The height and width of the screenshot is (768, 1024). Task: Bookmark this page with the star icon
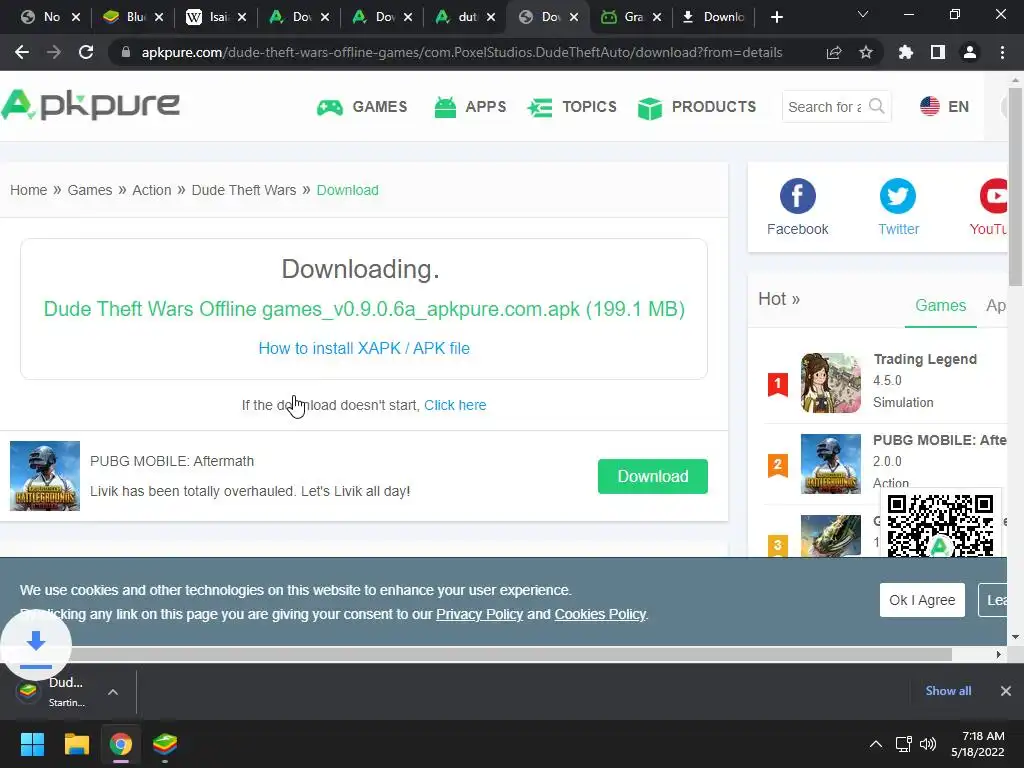[x=865, y=52]
